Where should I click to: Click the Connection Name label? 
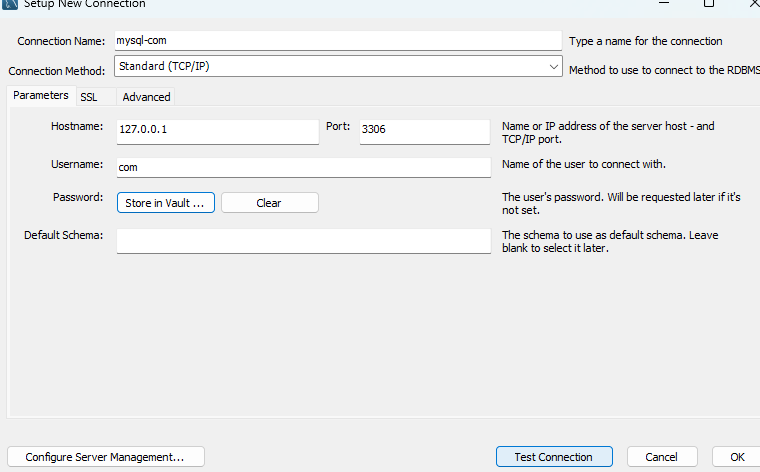click(x=61, y=41)
